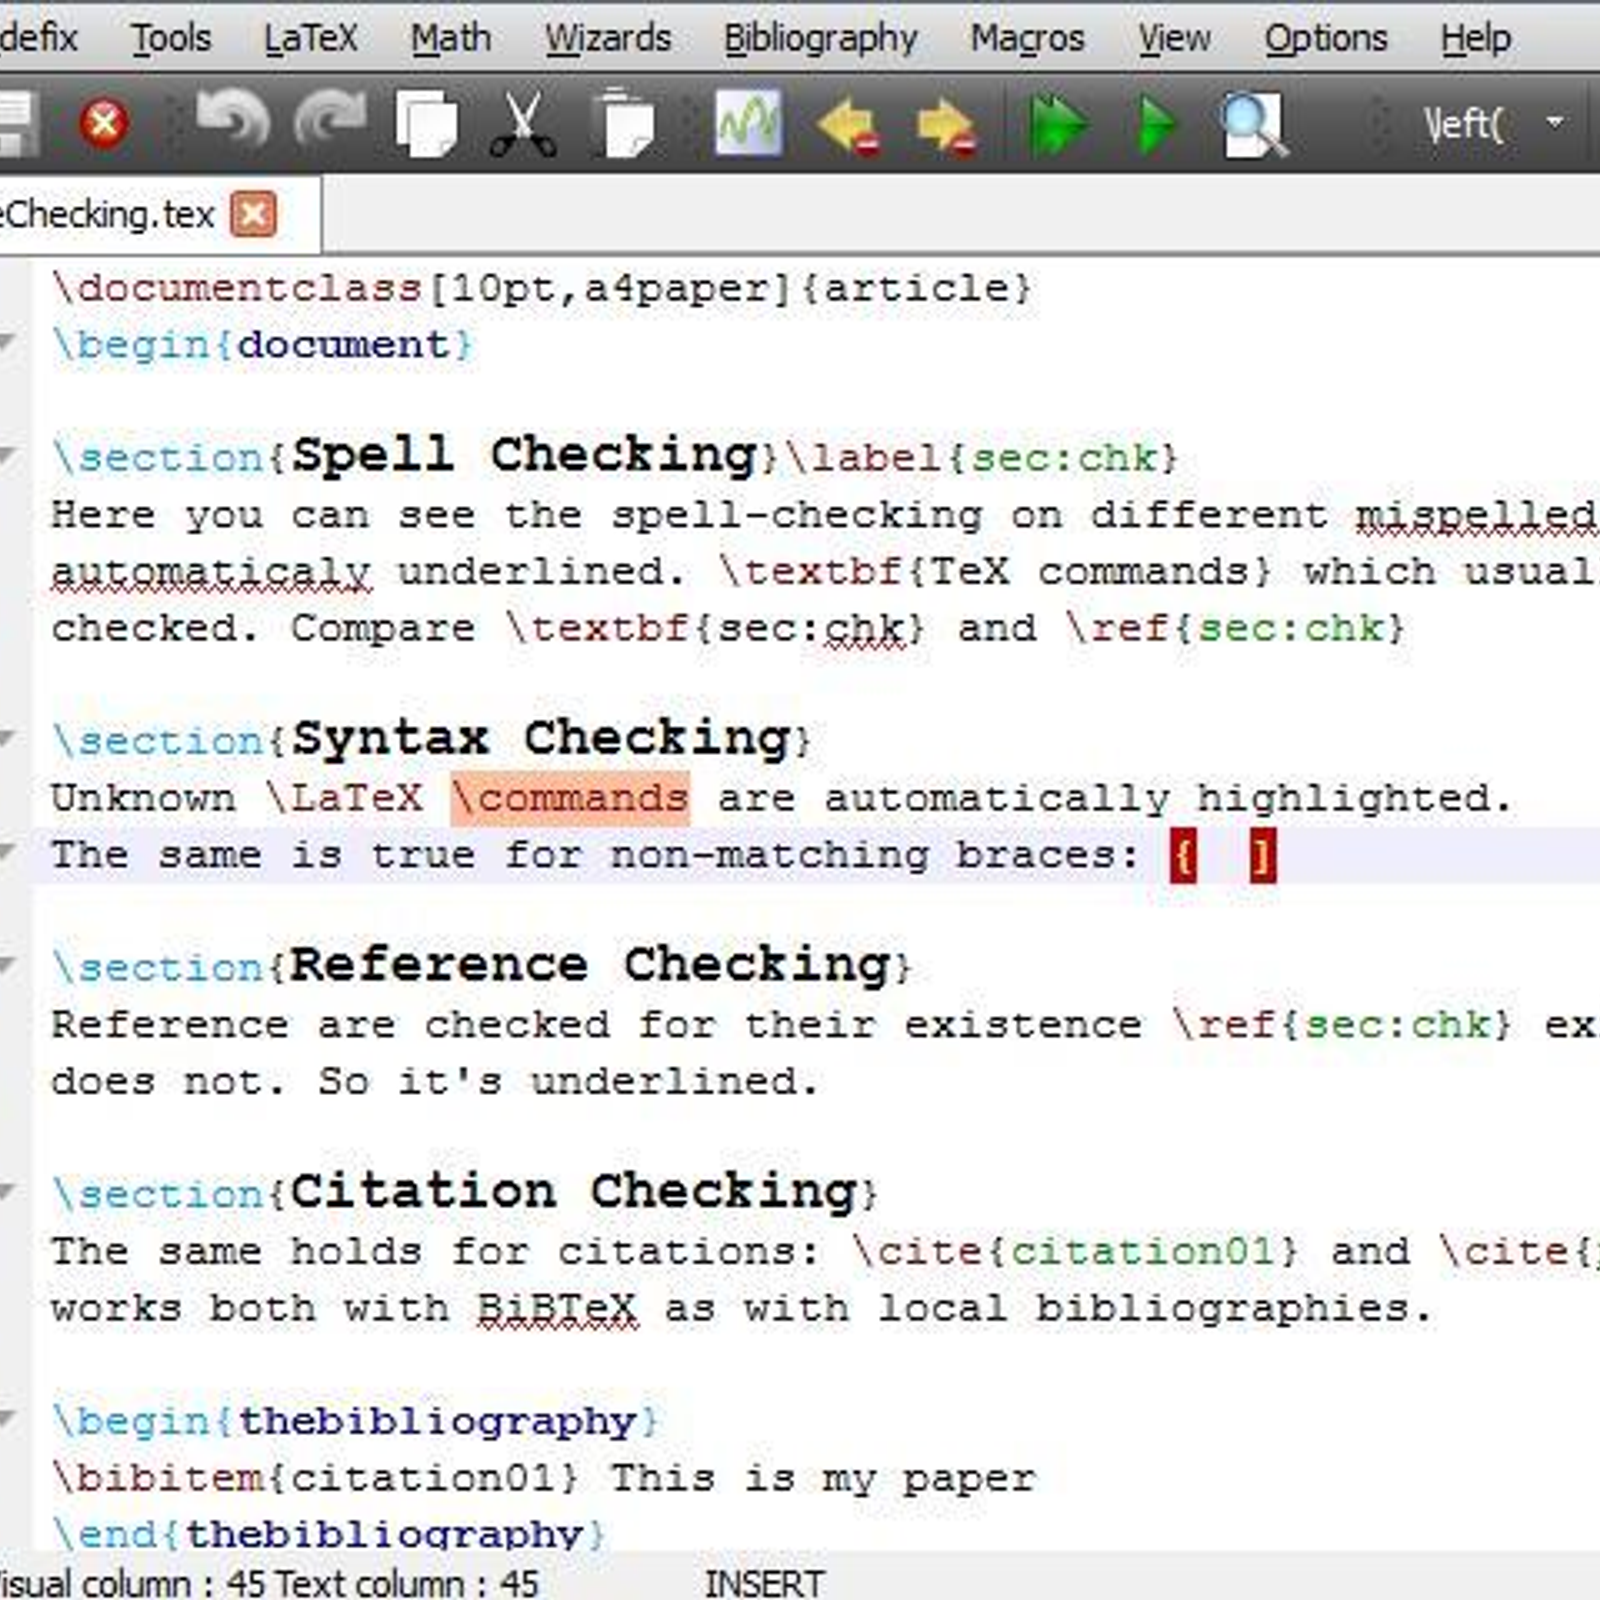Open the Help menu
Screen dimensions: 1600x1600
pyautogui.click(x=1476, y=38)
